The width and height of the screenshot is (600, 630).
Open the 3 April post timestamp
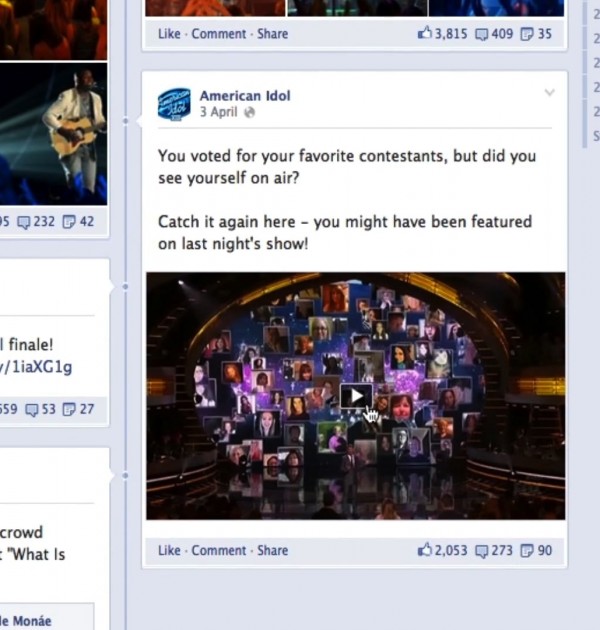coord(219,112)
